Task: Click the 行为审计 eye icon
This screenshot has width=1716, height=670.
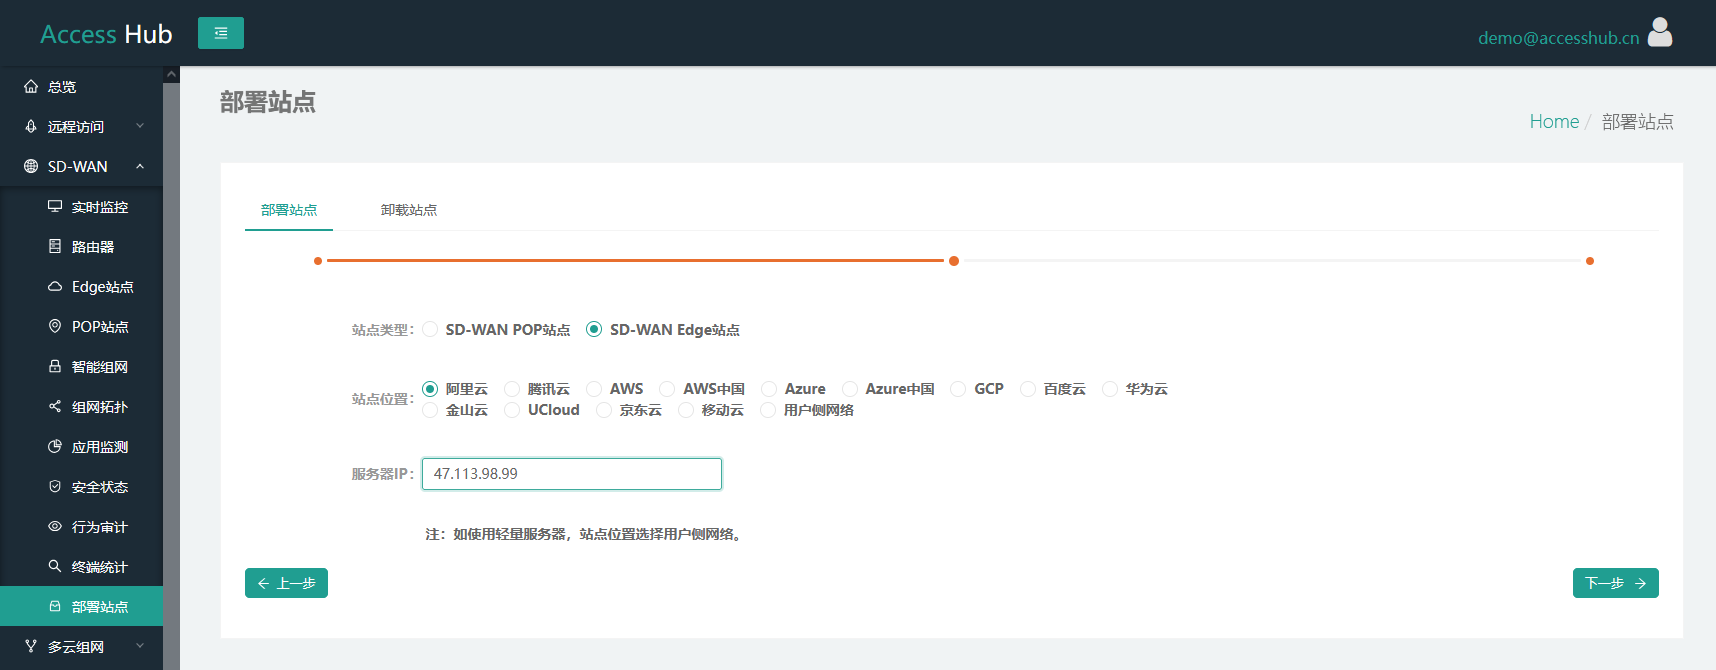Action: tap(55, 527)
